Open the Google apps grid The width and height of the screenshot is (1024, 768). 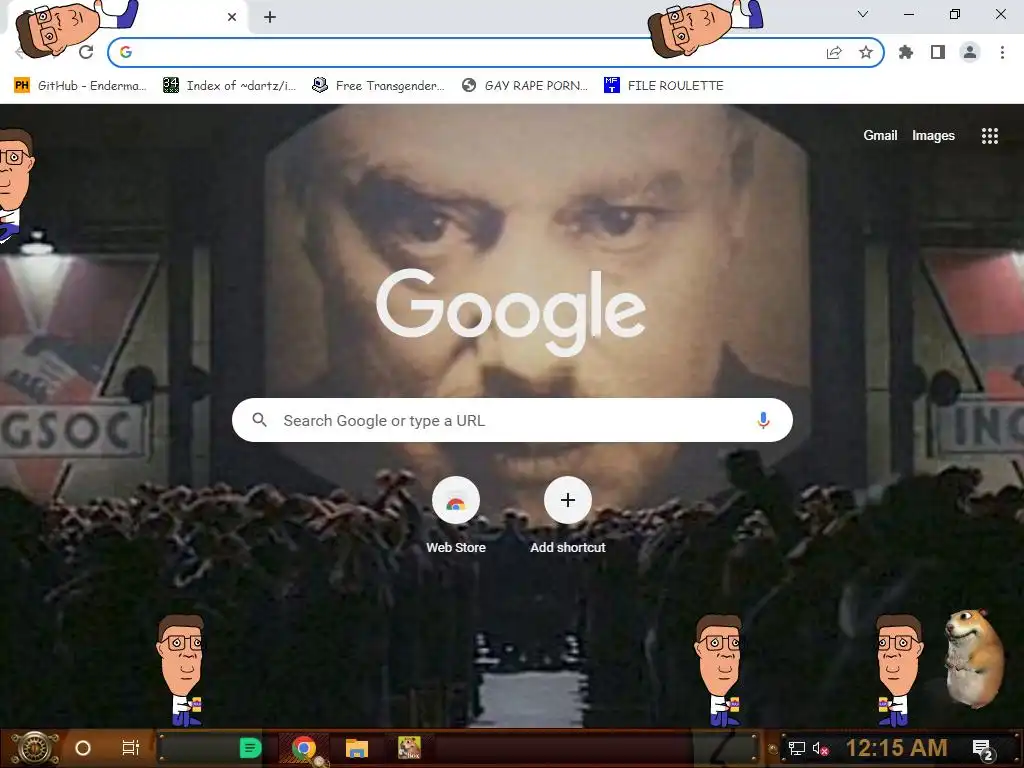(990, 135)
